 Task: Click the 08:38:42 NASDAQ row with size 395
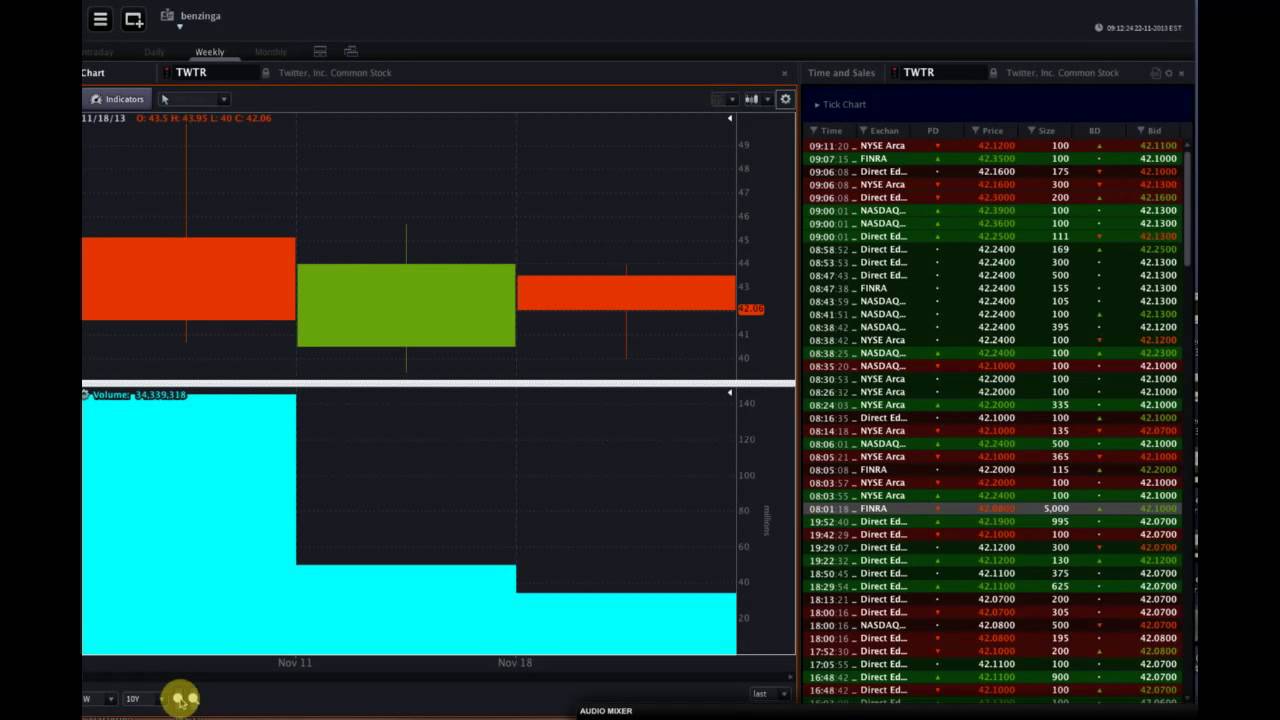tap(994, 327)
